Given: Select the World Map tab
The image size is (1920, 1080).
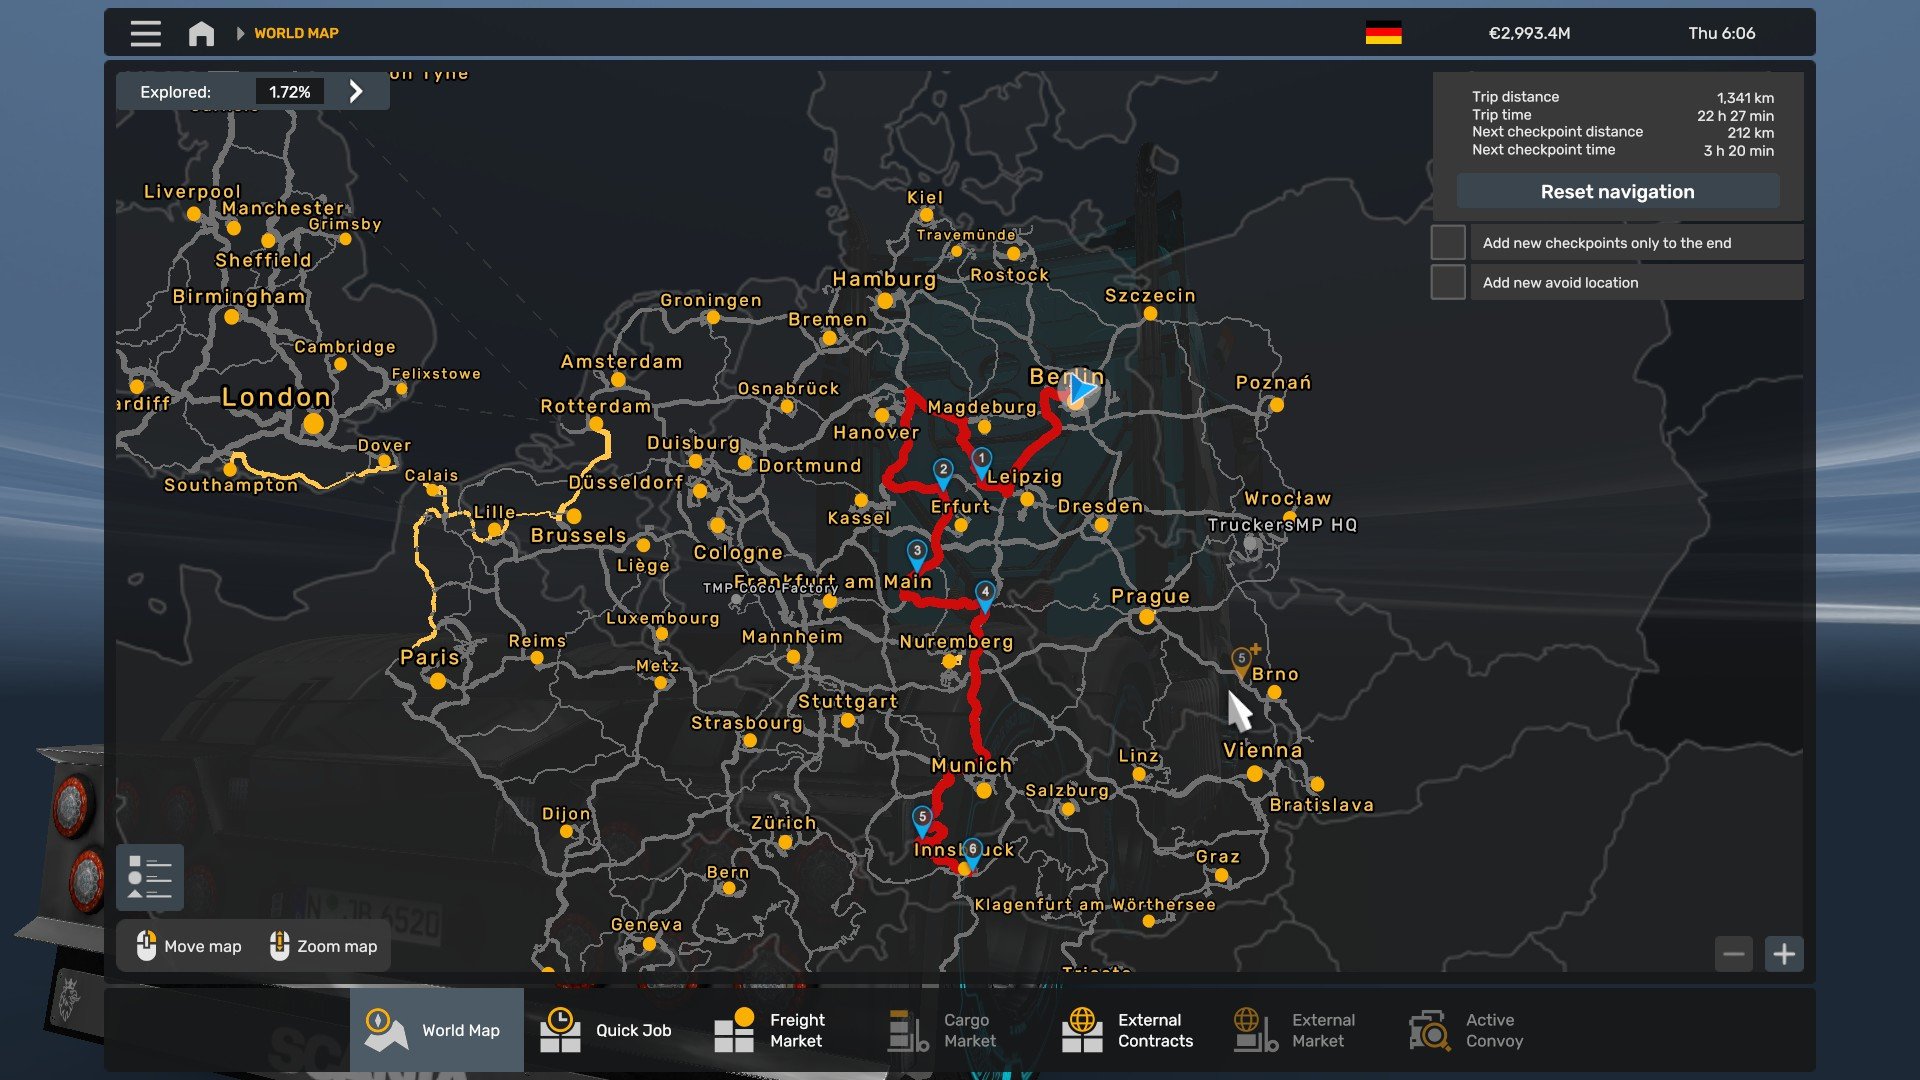Looking at the screenshot, I should 436,1030.
